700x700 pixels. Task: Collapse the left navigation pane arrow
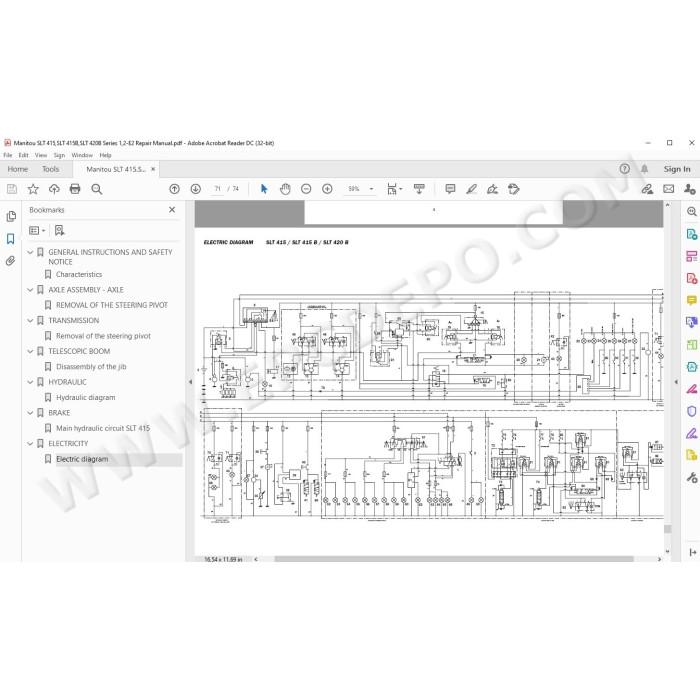click(x=190, y=382)
